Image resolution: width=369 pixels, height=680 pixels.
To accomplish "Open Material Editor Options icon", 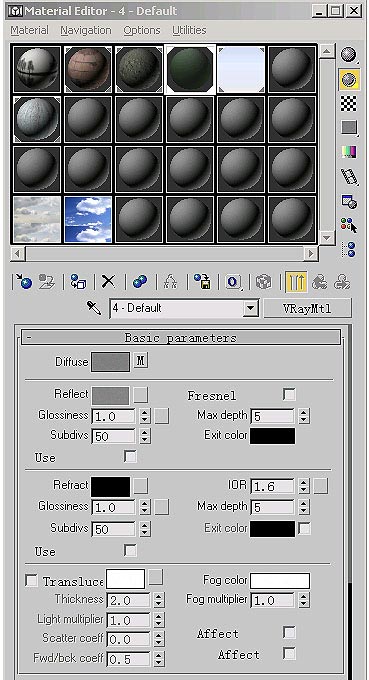I will pos(349,201).
